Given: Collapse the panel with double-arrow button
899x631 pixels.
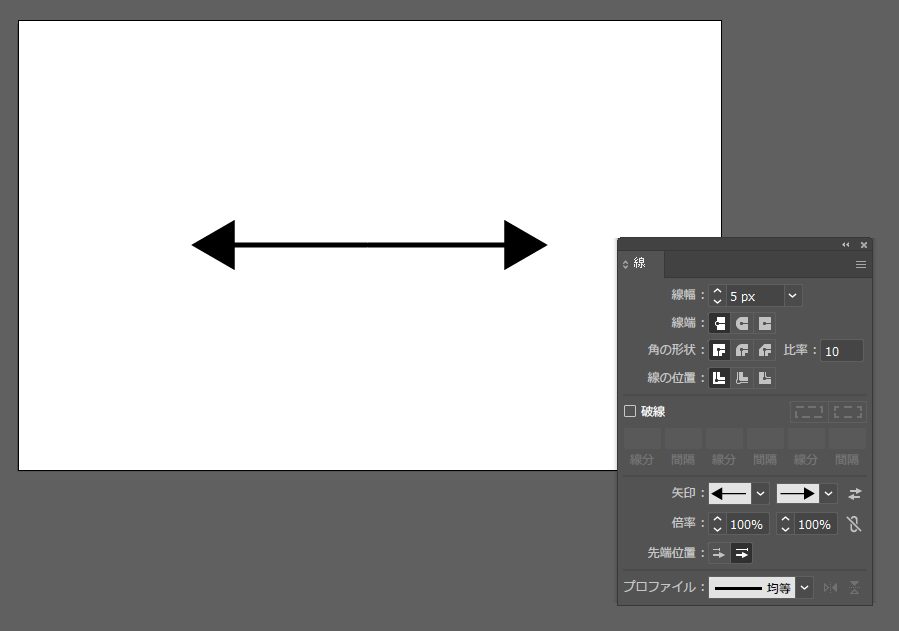Looking at the screenshot, I should pos(846,244).
